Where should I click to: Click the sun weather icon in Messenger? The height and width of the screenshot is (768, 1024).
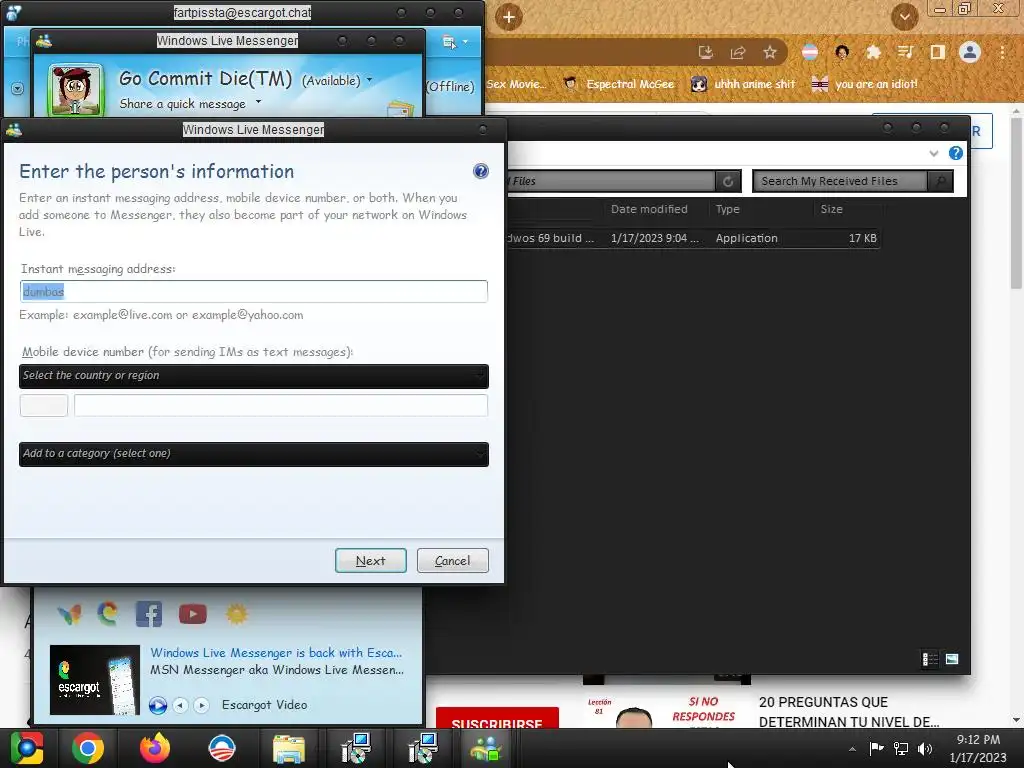236,614
